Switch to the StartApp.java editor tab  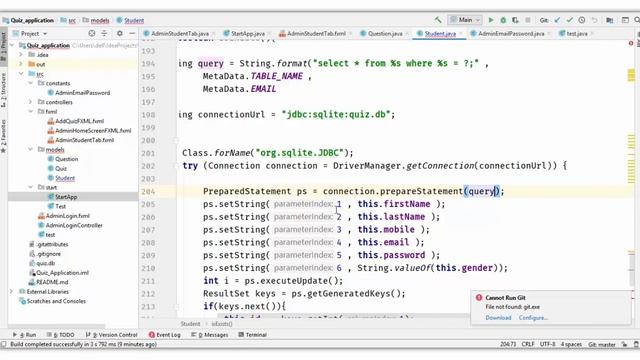click(247, 33)
